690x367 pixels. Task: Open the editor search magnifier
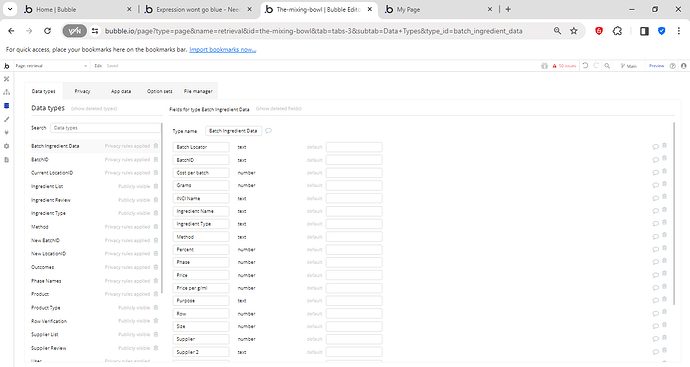coord(607,66)
